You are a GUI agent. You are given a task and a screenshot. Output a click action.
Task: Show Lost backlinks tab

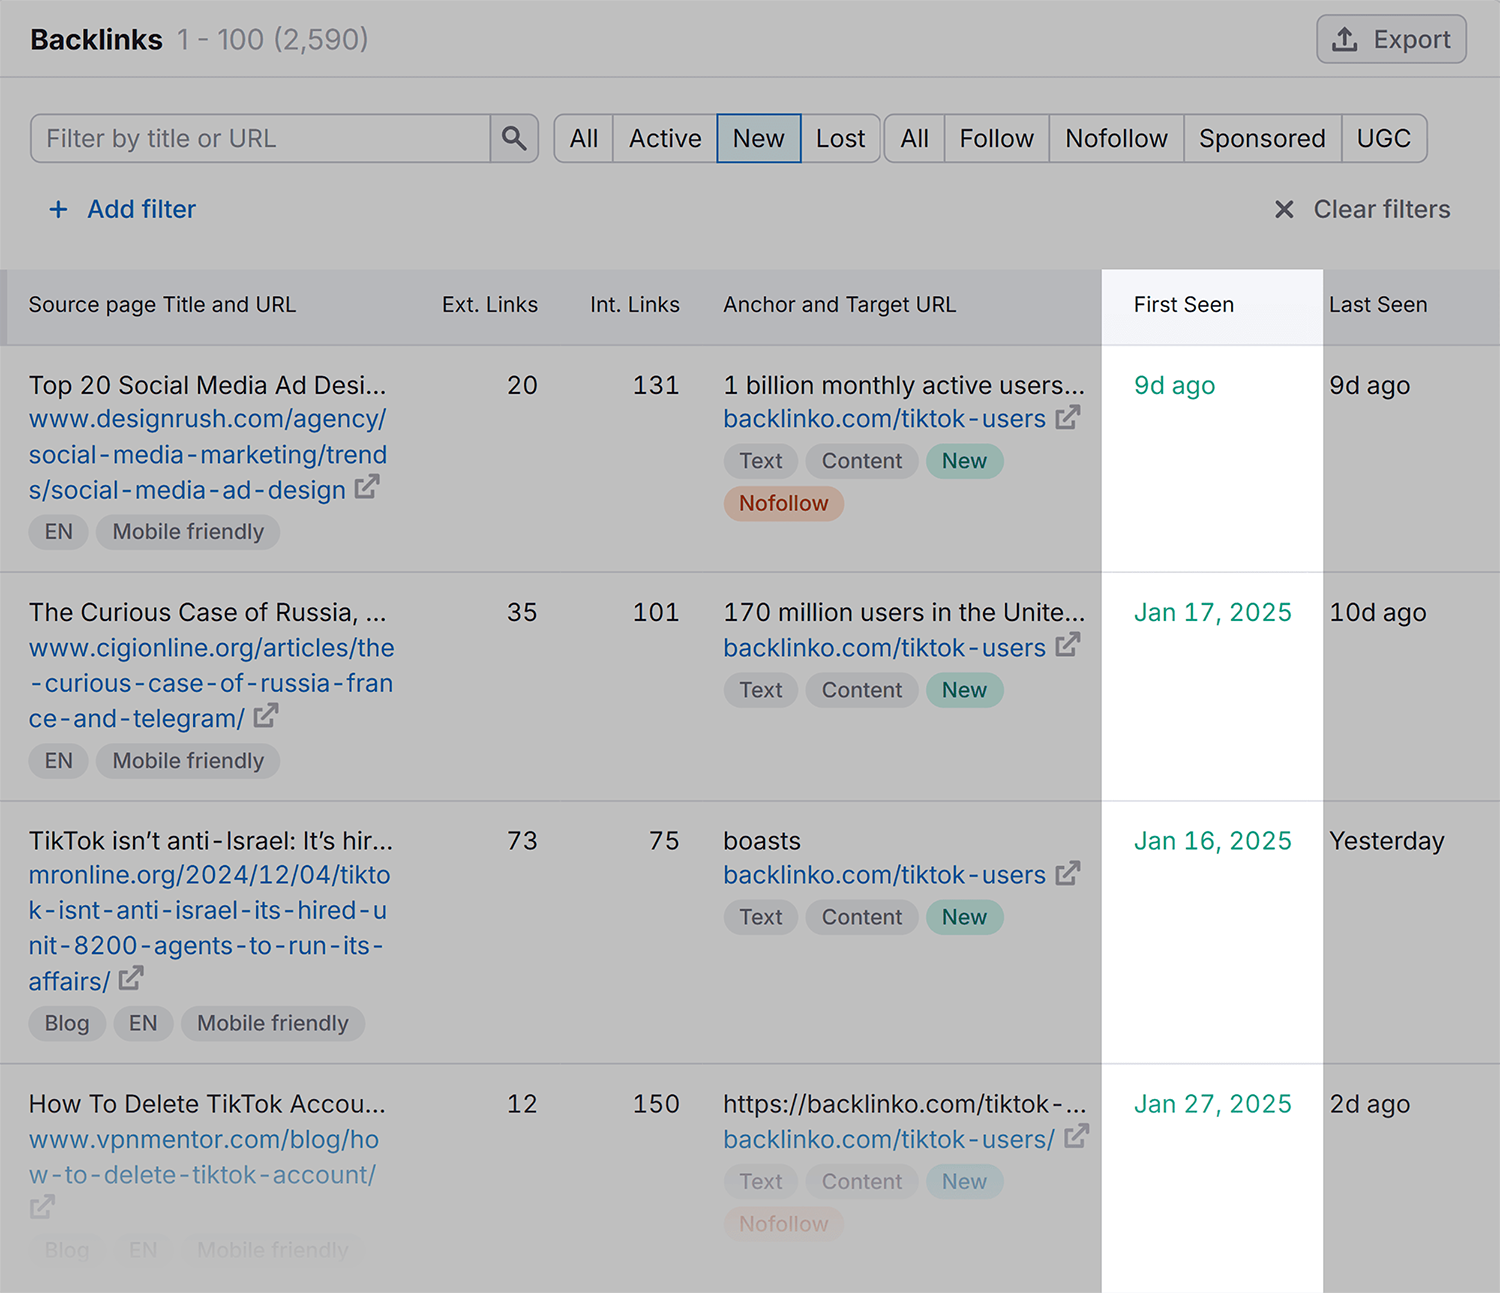coord(840,138)
